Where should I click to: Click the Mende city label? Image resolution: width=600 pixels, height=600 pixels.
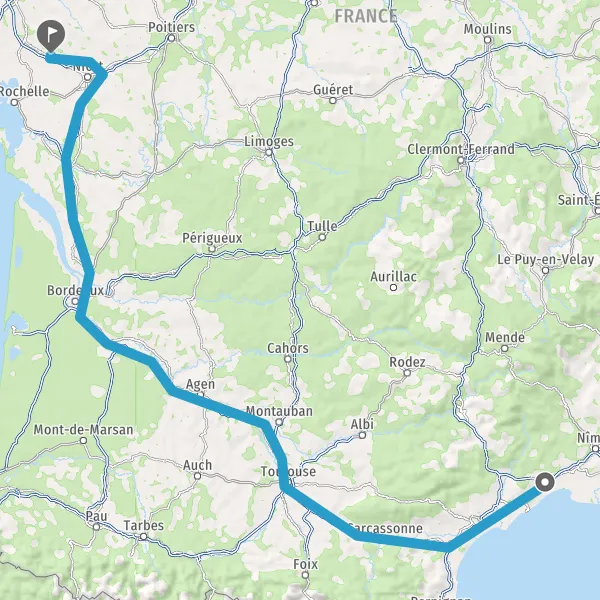(505, 338)
